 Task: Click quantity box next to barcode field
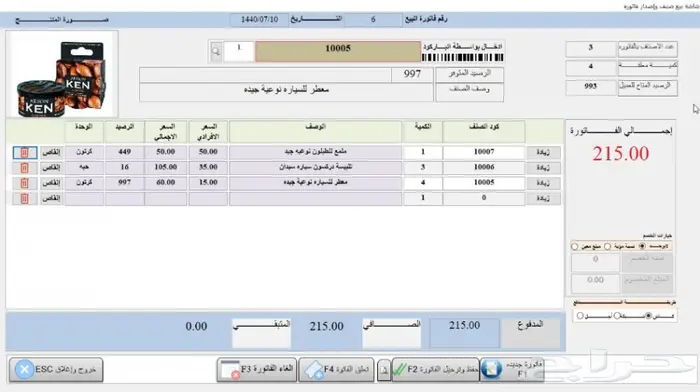coord(238,51)
